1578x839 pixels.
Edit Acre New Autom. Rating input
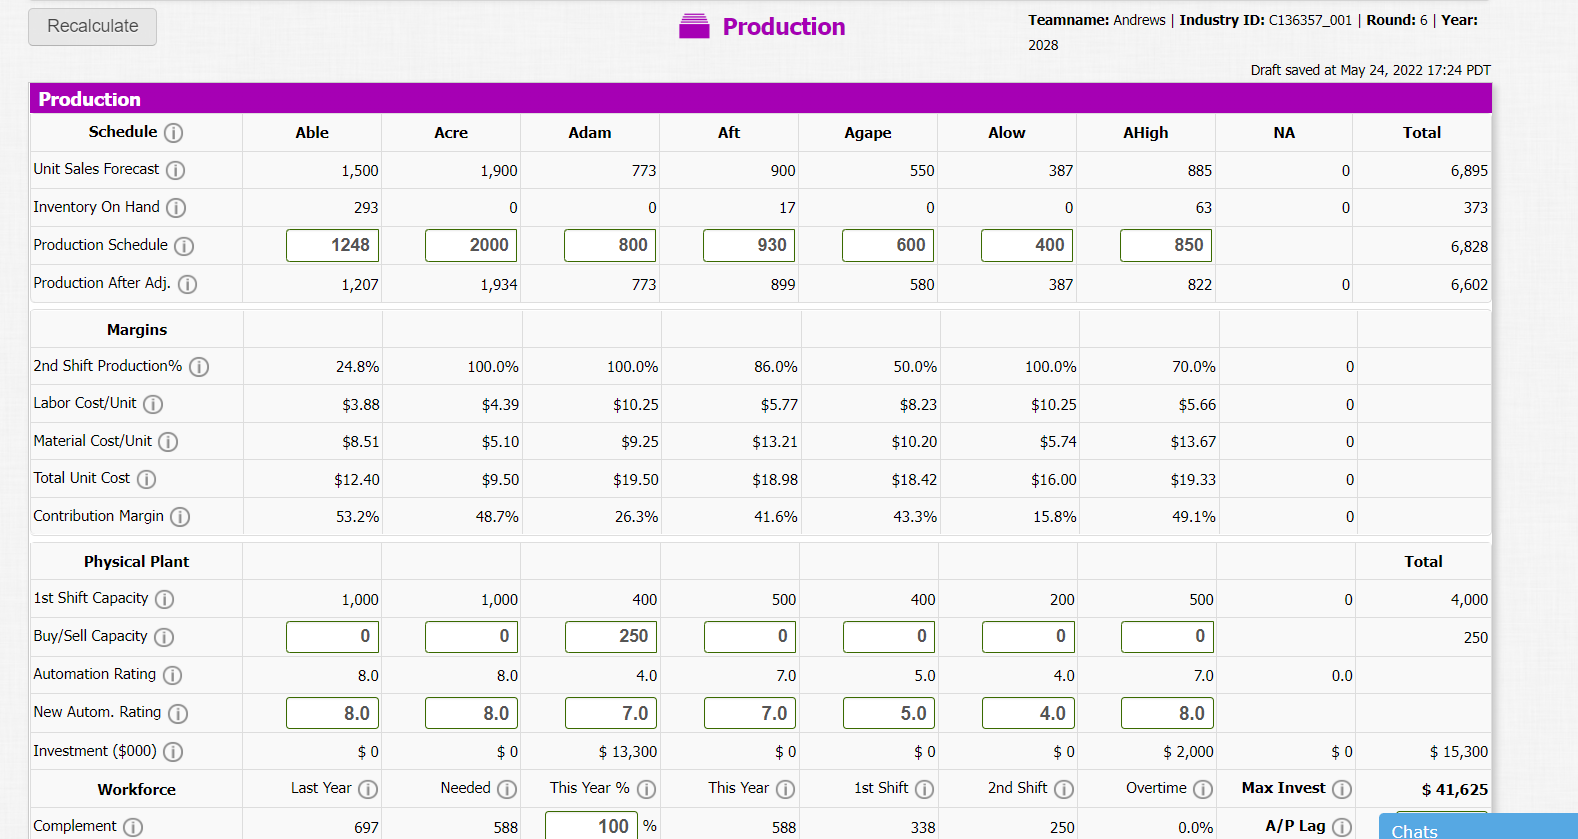point(472,713)
